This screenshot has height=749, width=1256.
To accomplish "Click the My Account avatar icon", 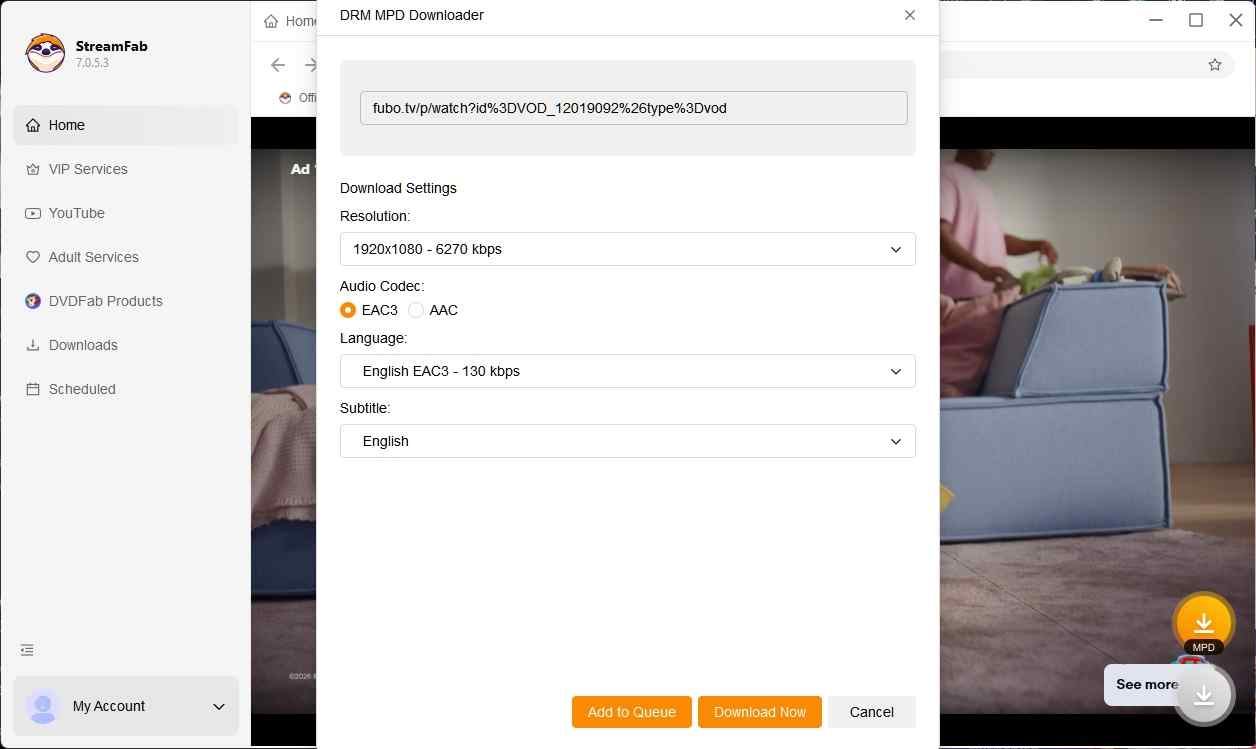I will (x=43, y=706).
